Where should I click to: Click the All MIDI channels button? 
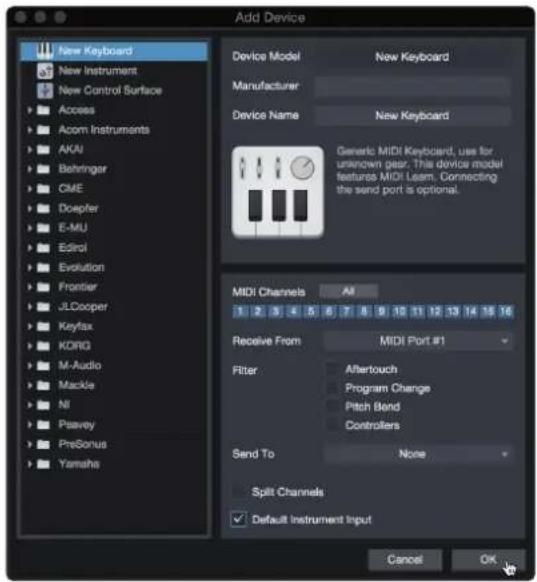tap(348, 291)
